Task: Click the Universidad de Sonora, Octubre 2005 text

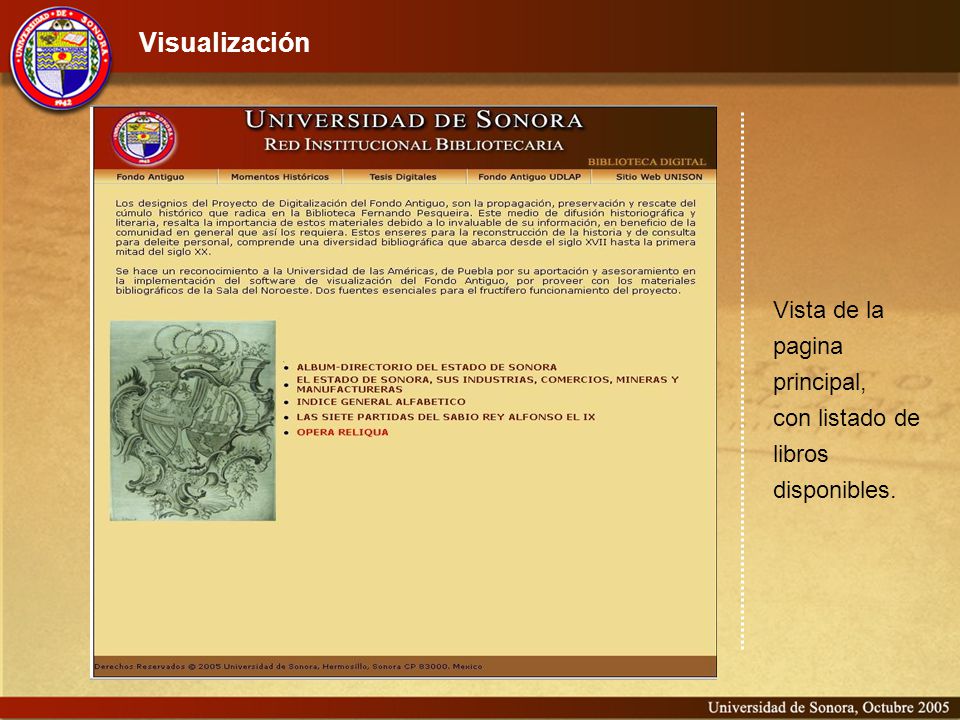Action: [828, 708]
